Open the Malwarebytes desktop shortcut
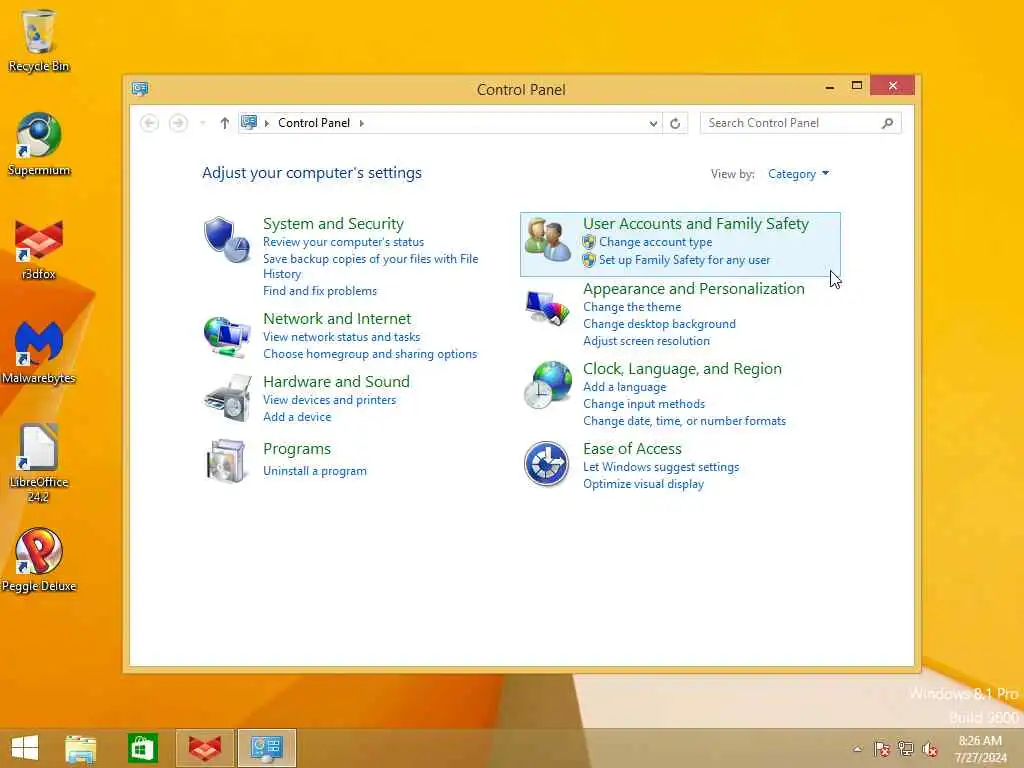The image size is (1024, 768). (39, 353)
